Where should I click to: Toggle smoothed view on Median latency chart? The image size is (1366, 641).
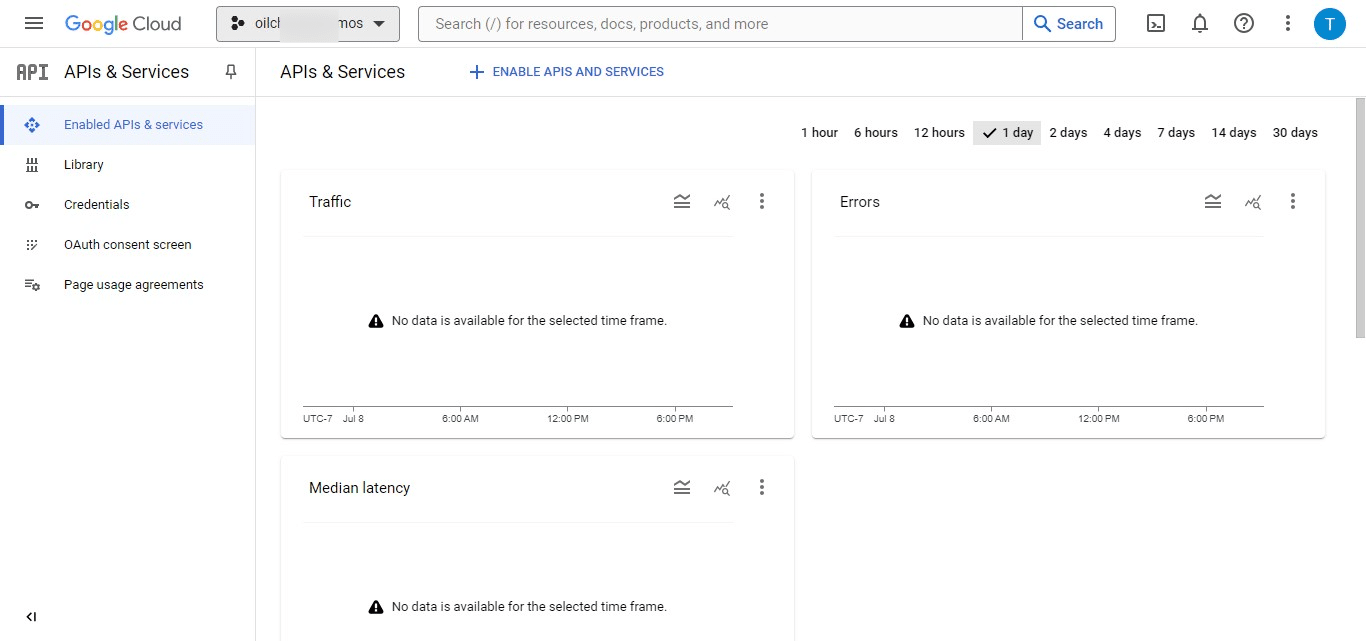tap(682, 487)
